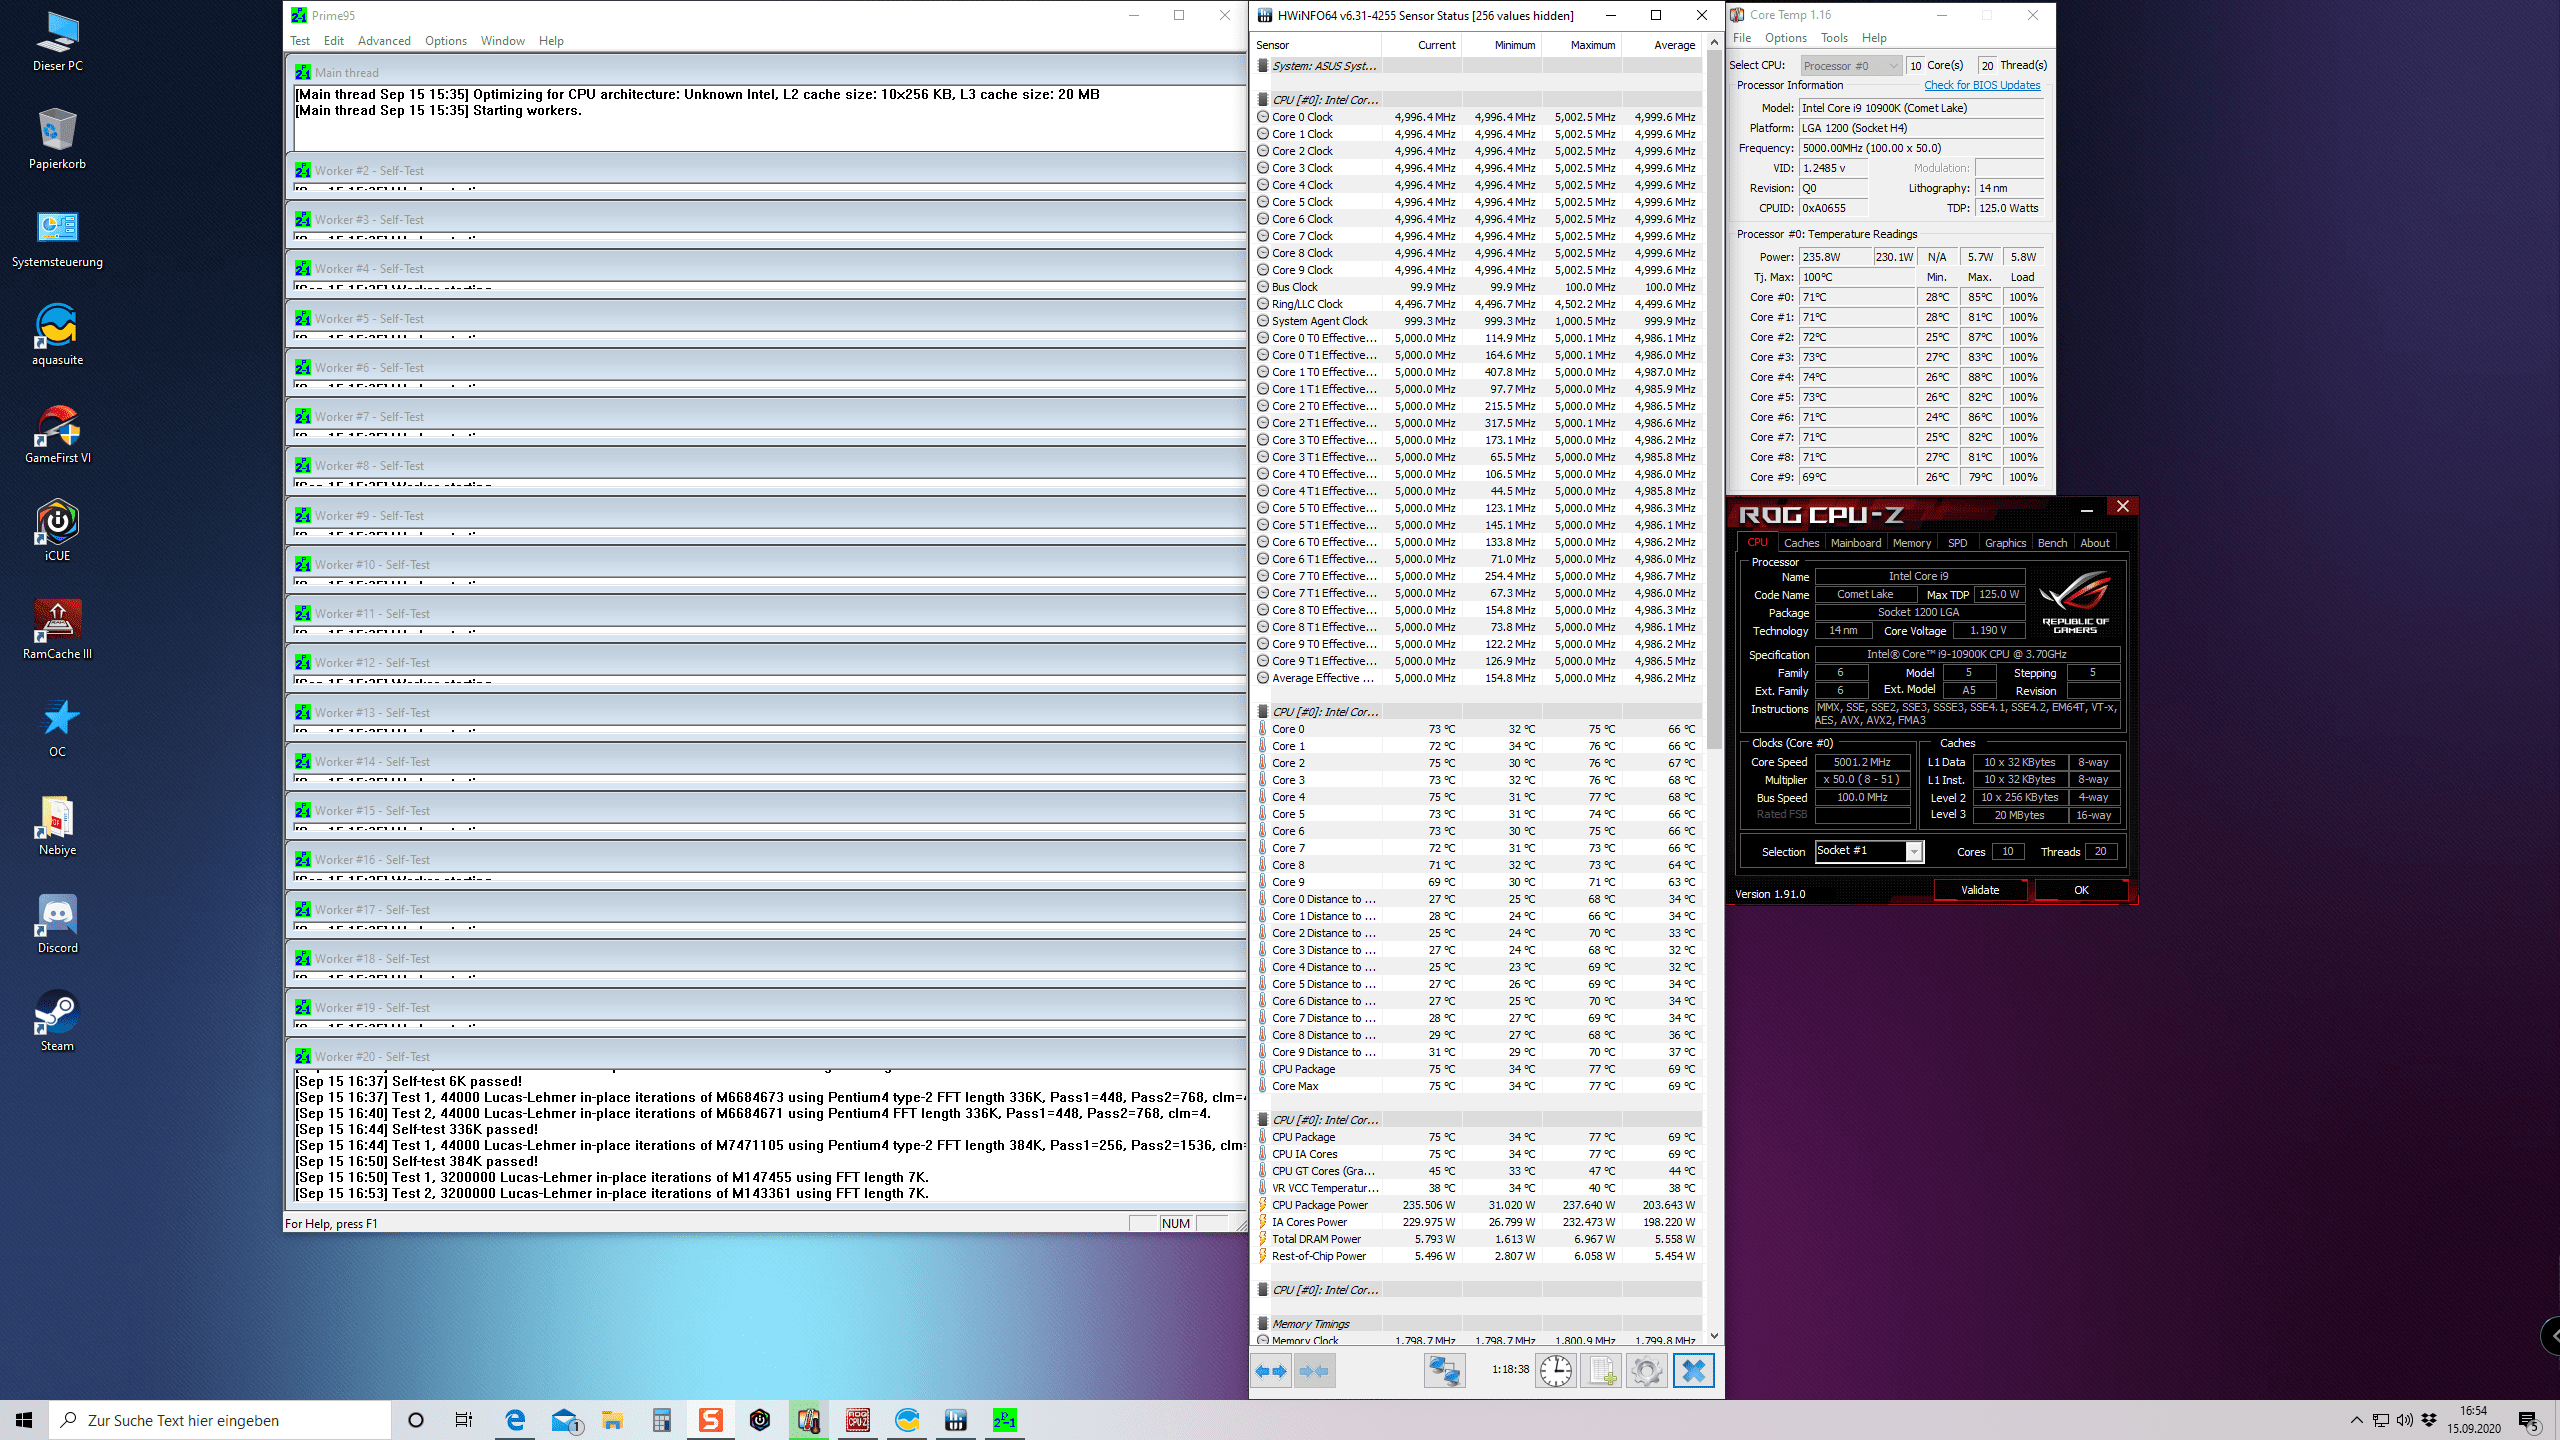Click Core Temp thermometer taskbar icon

(809, 1420)
